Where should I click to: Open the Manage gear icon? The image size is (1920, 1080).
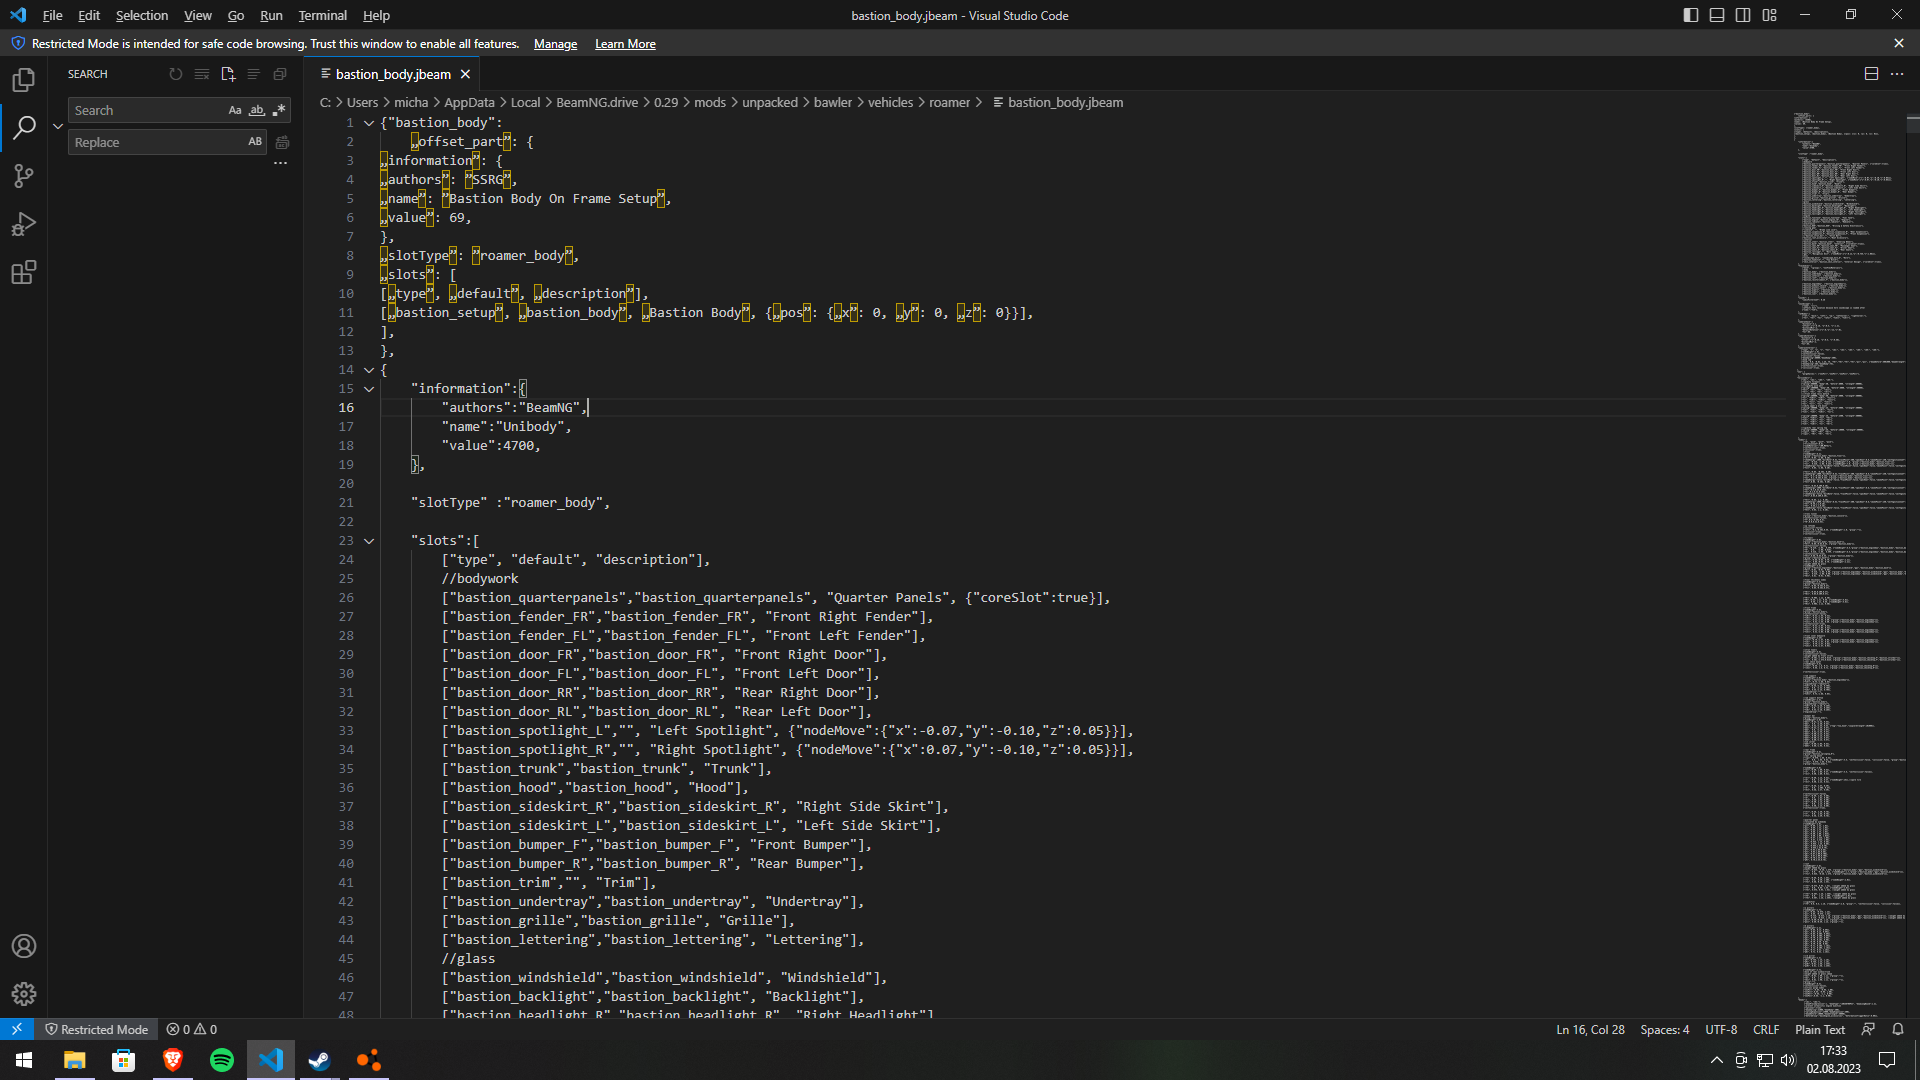tap(24, 994)
